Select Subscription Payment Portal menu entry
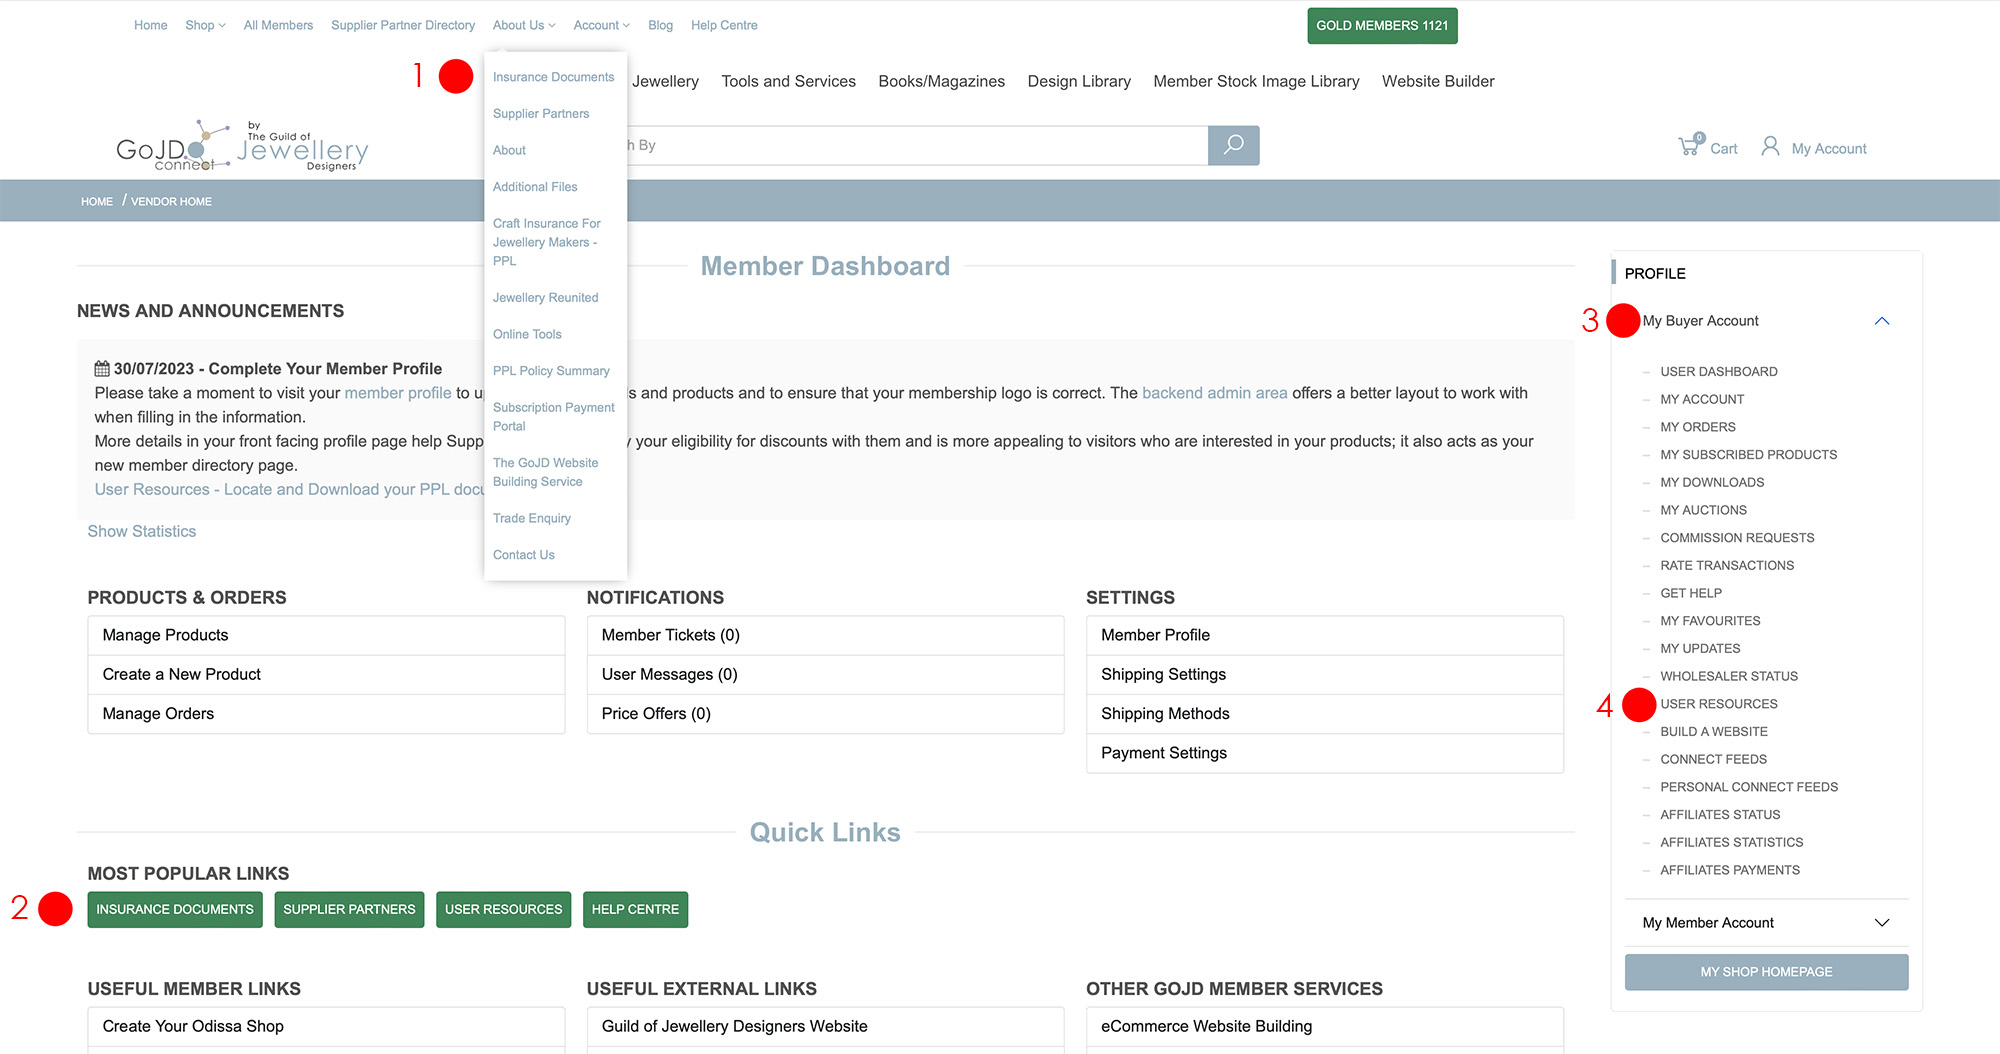The image size is (2000, 1054). click(554, 417)
